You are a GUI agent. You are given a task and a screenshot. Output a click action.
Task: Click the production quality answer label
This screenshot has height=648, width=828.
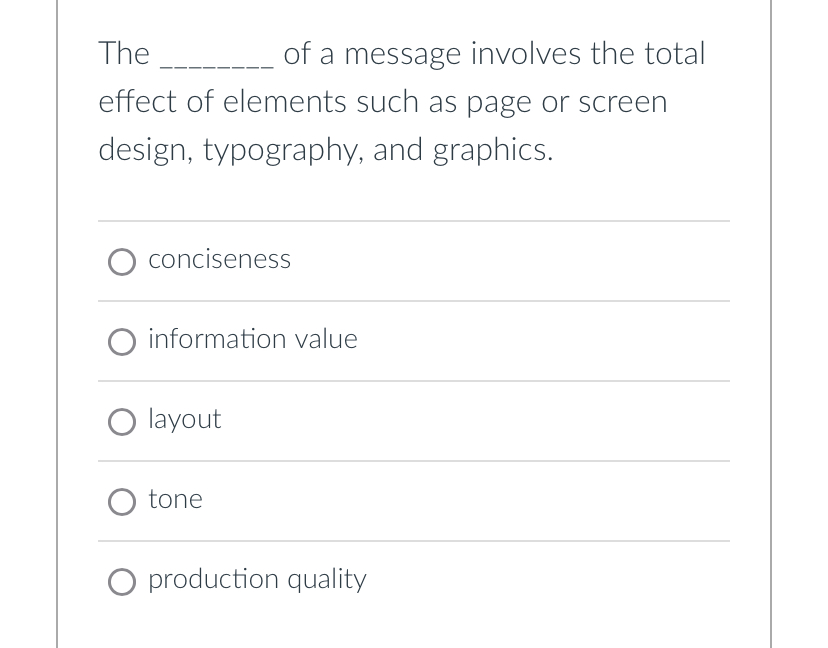click(257, 579)
